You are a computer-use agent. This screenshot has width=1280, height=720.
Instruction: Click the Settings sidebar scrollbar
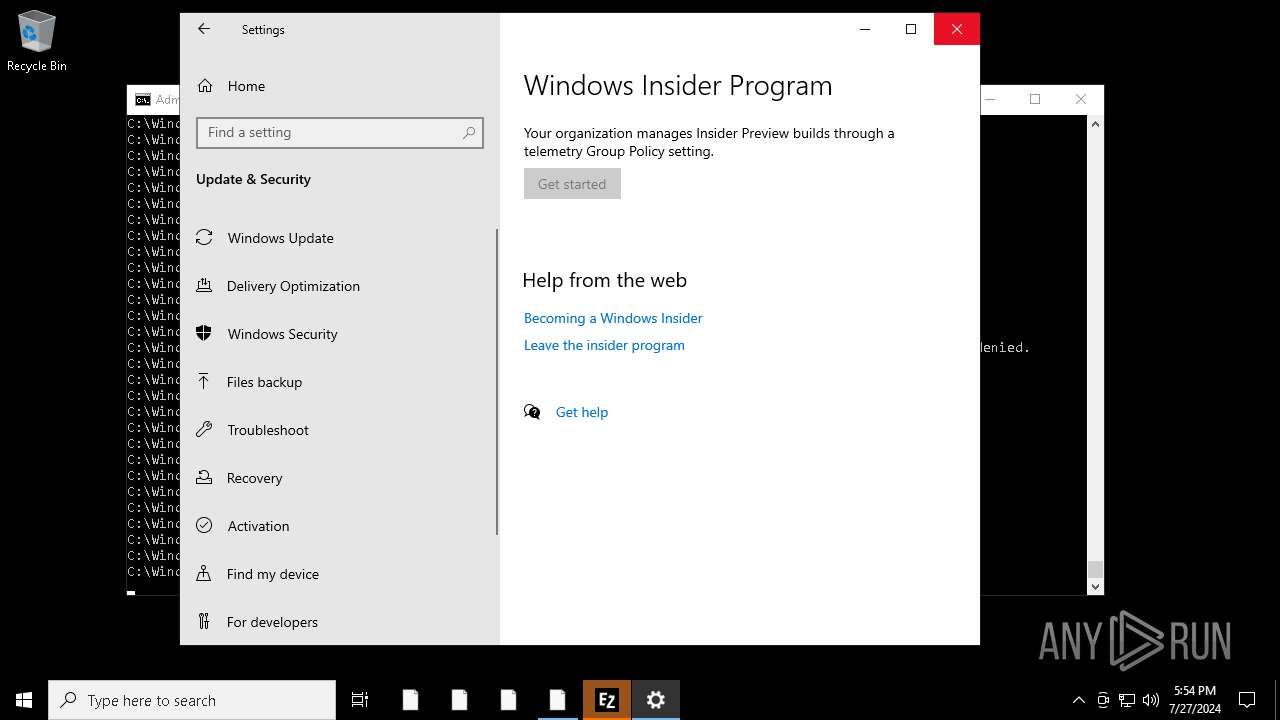497,382
